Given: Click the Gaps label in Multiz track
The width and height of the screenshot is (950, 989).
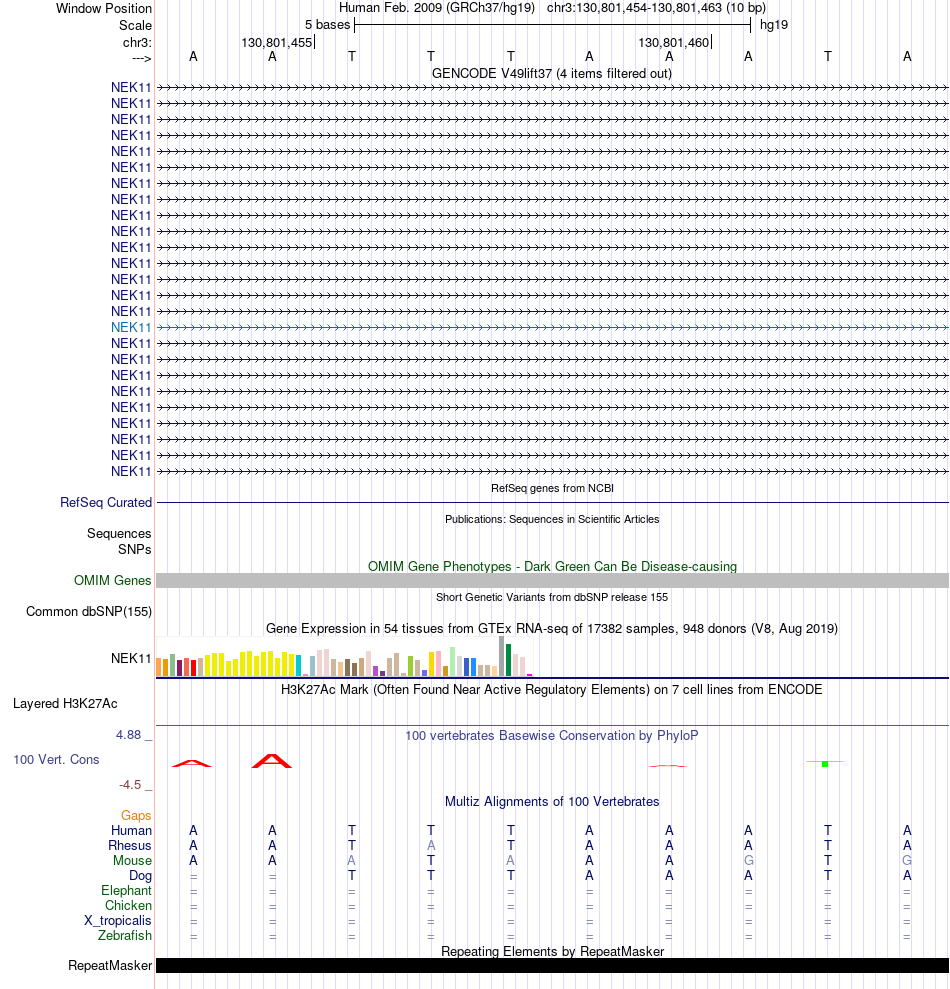Looking at the screenshot, I should (136, 816).
